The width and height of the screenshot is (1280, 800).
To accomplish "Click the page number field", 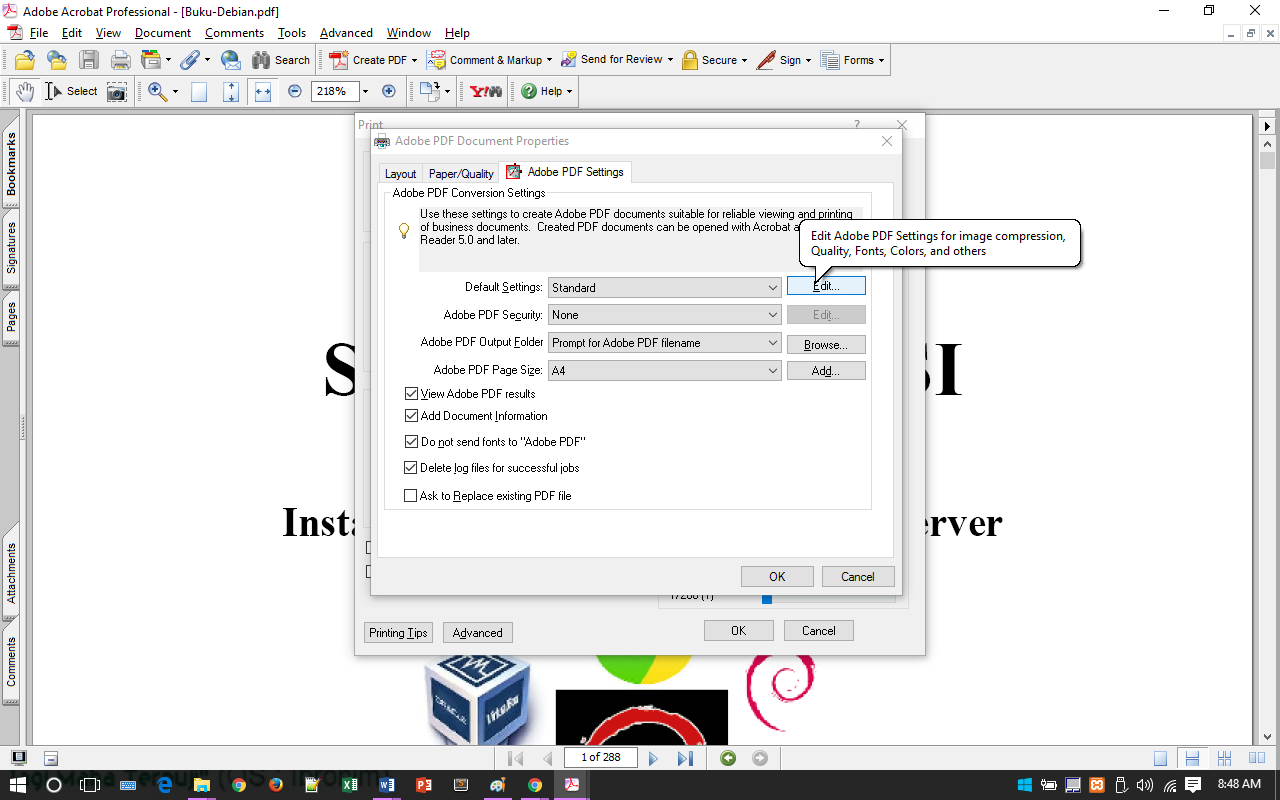I will click(601, 758).
